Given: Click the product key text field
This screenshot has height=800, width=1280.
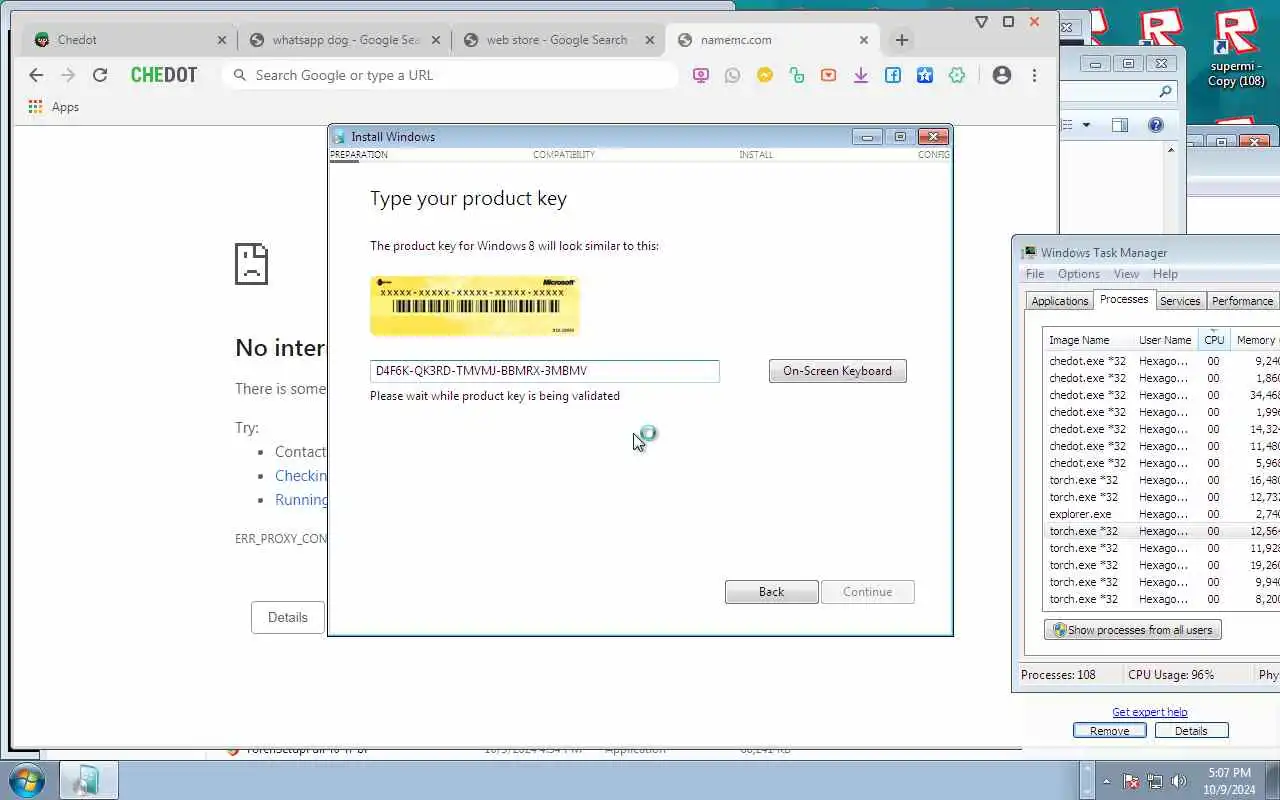Looking at the screenshot, I should [x=545, y=371].
